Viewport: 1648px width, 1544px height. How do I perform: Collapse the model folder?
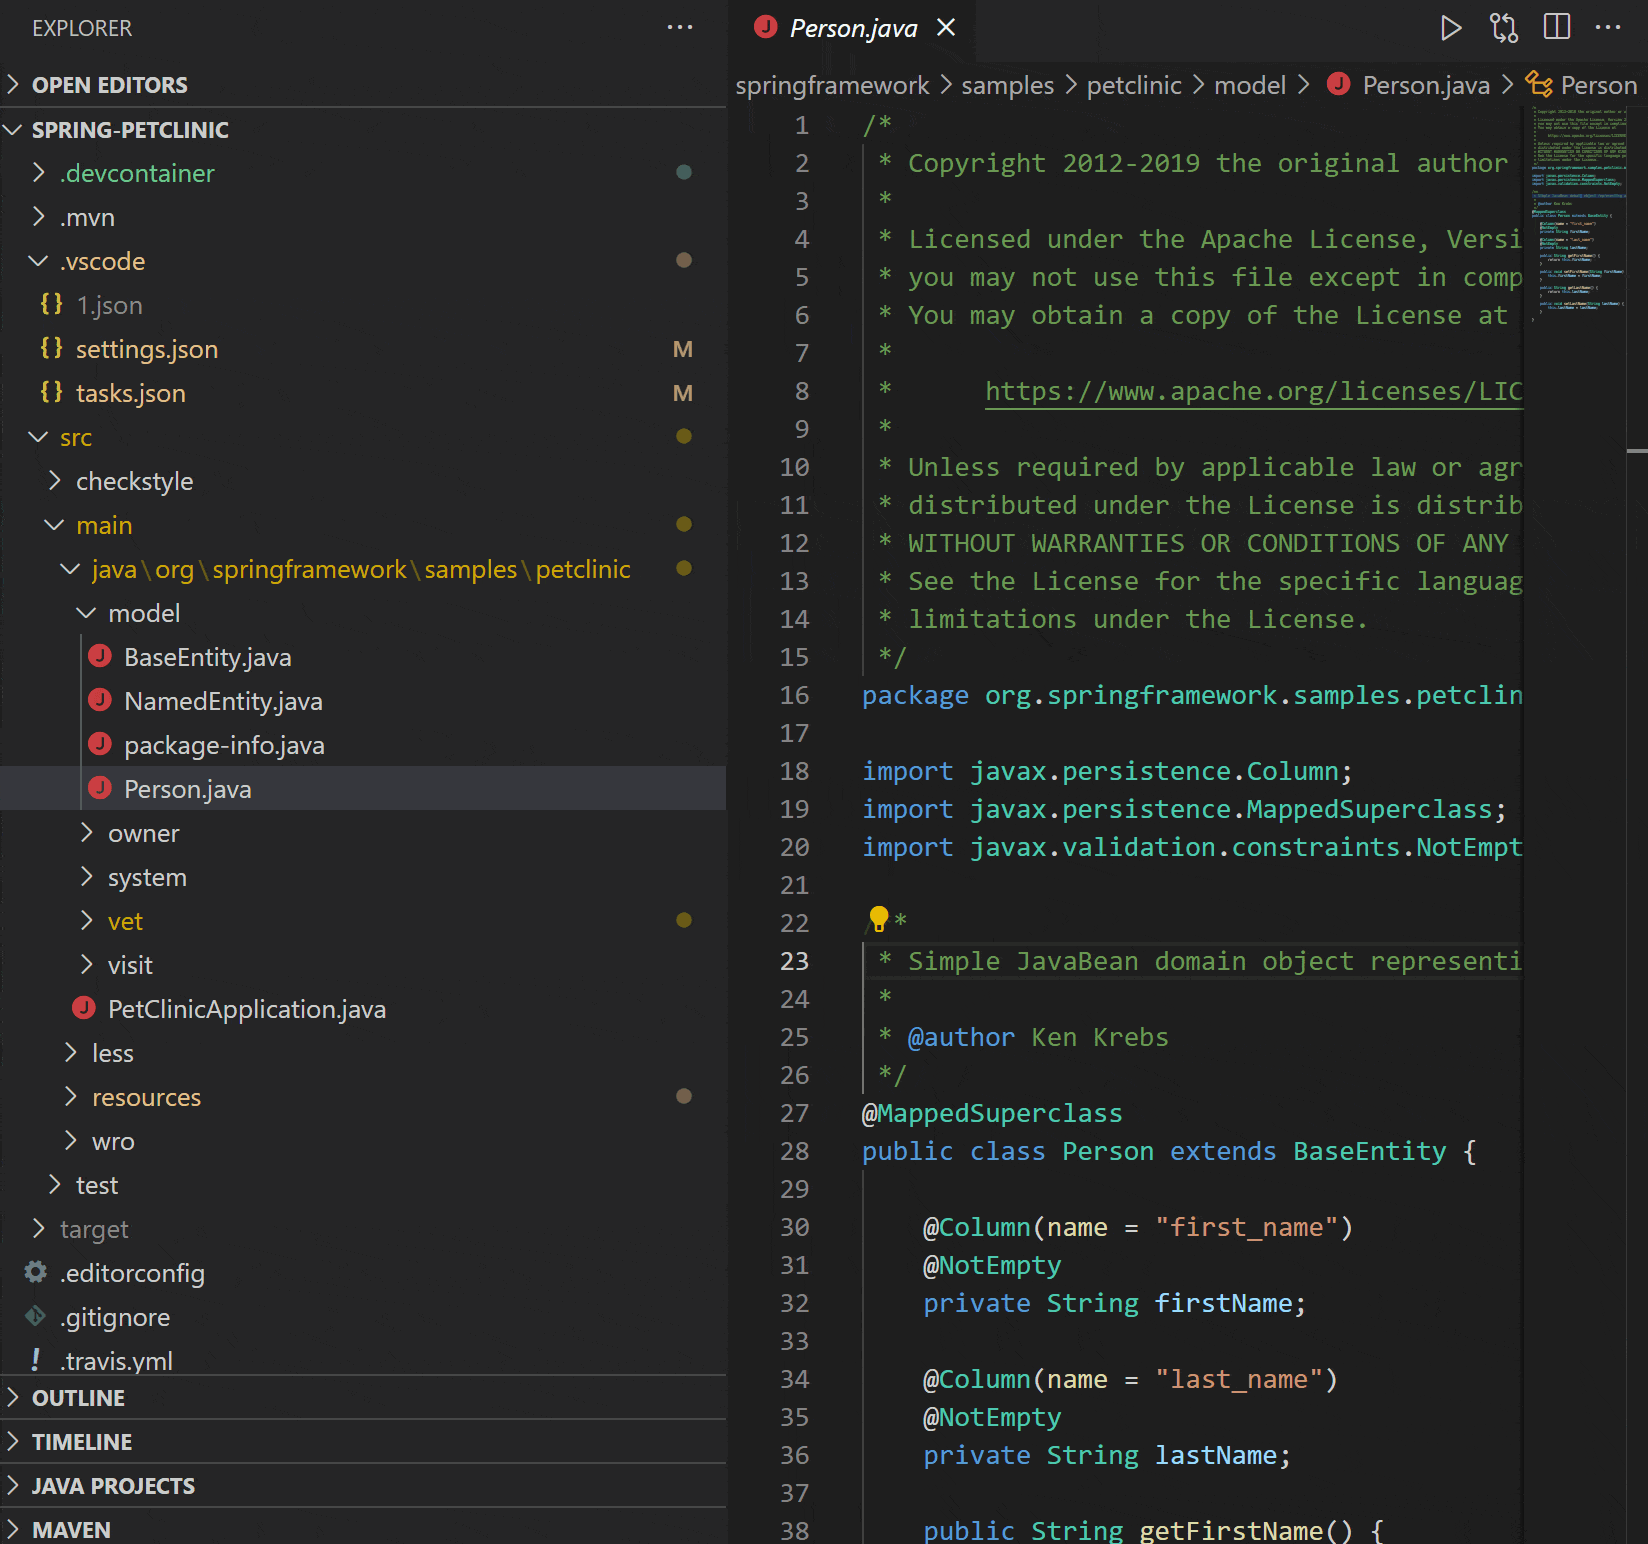click(85, 613)
